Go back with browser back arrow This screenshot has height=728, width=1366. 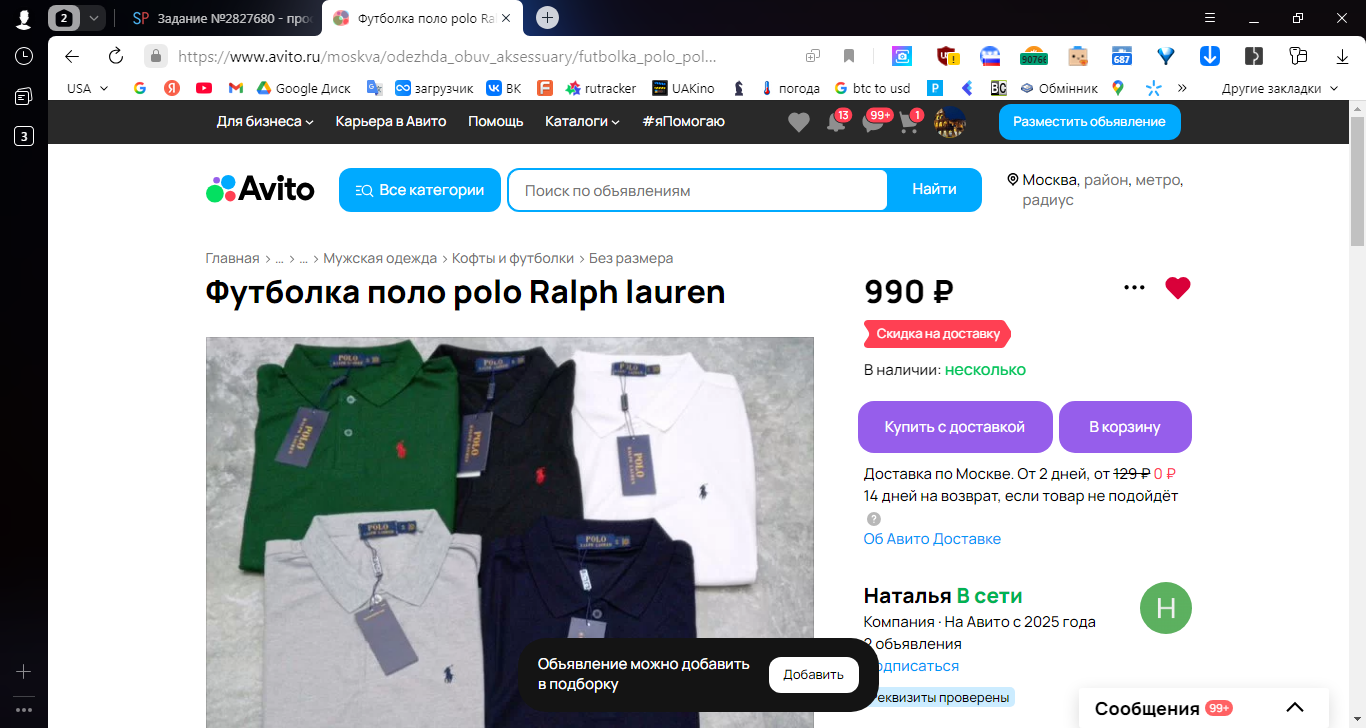pyautogui.click(x=72, y=56)
